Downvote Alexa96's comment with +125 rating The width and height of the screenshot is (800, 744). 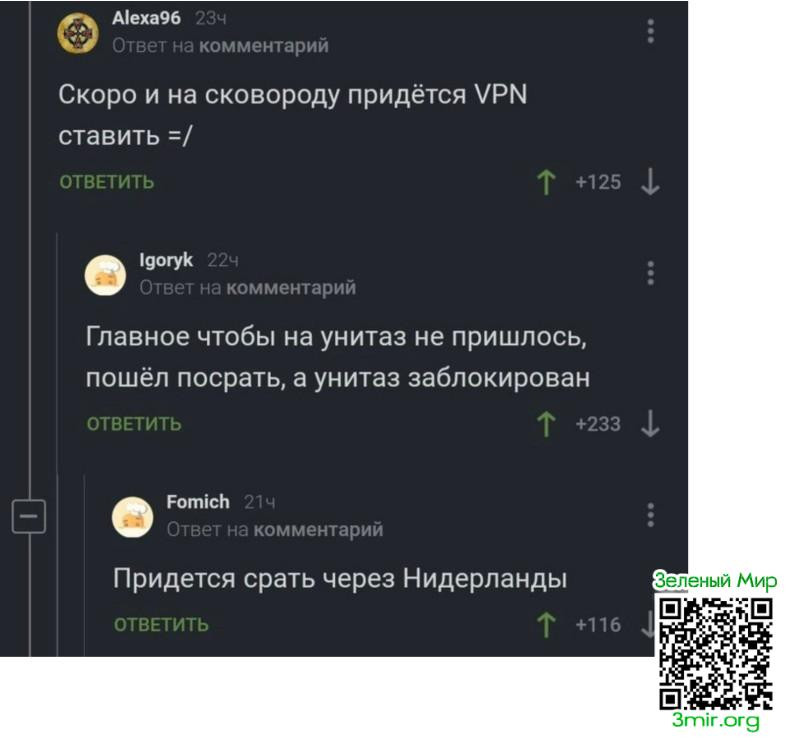pyautogui.click(x=650, y=182)
